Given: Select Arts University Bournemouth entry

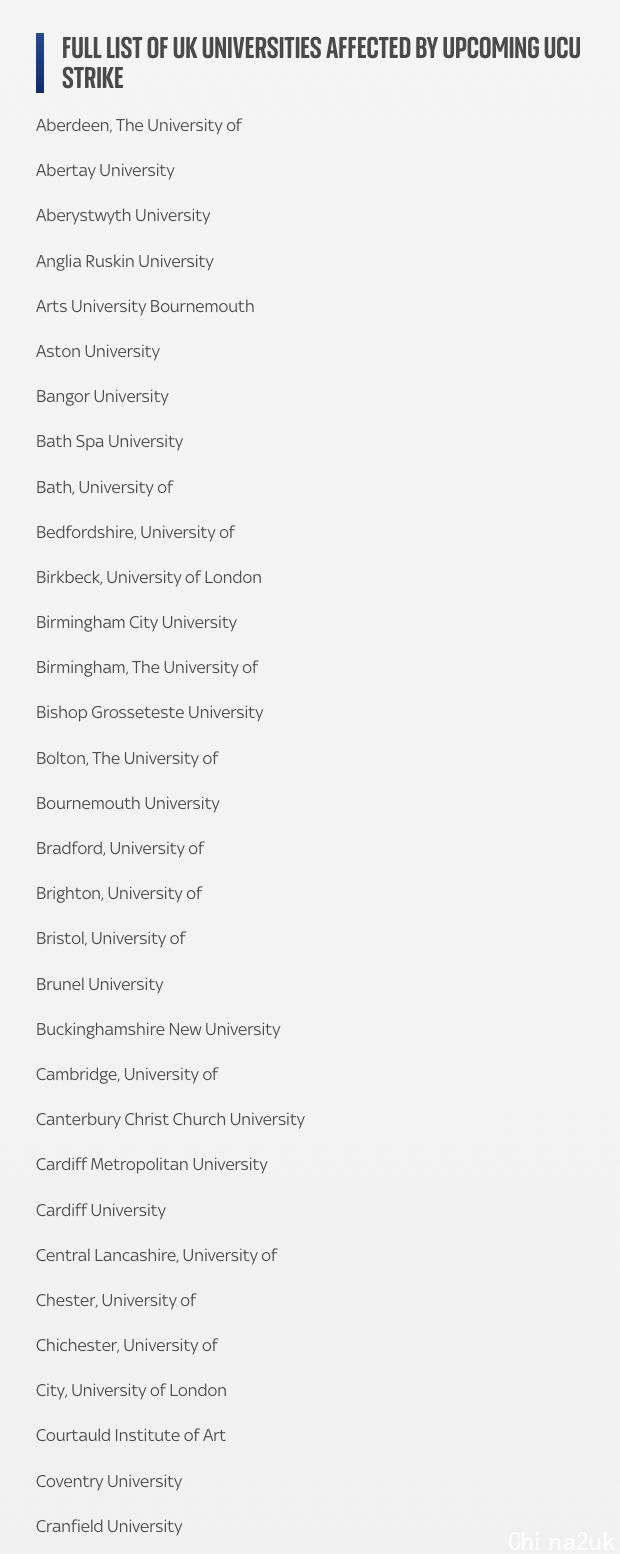Looking at the screenshot, I should pyautogui.click(x=145, y=306).
